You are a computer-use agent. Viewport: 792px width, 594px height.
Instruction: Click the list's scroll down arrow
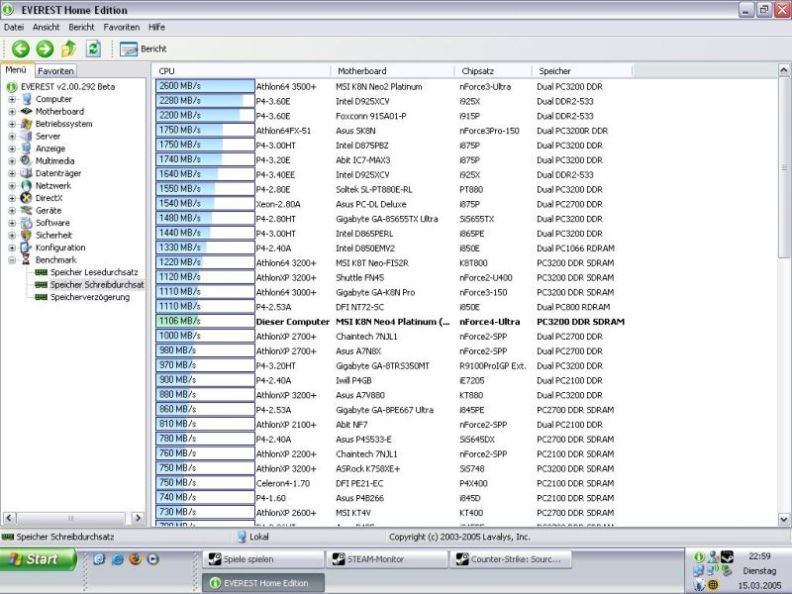click(x=784, y=519)
